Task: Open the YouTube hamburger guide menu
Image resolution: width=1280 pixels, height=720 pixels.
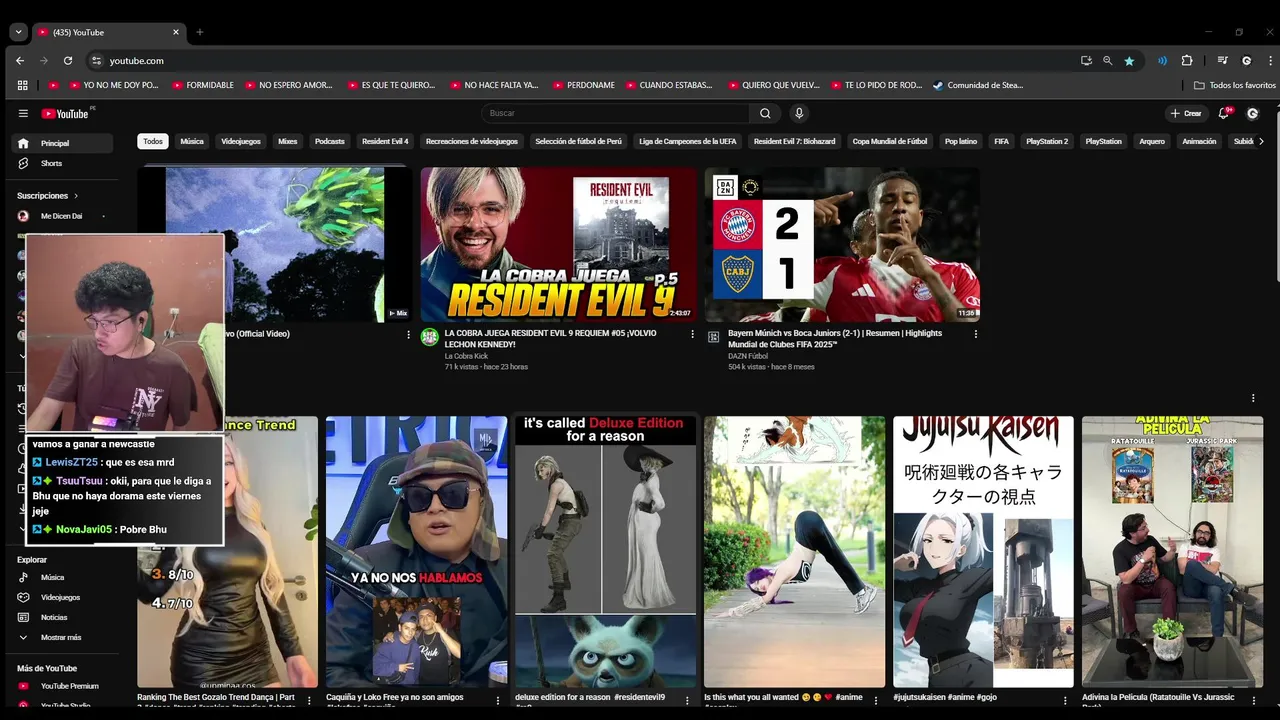Action: pyautogui.click(x=23, y=113)
